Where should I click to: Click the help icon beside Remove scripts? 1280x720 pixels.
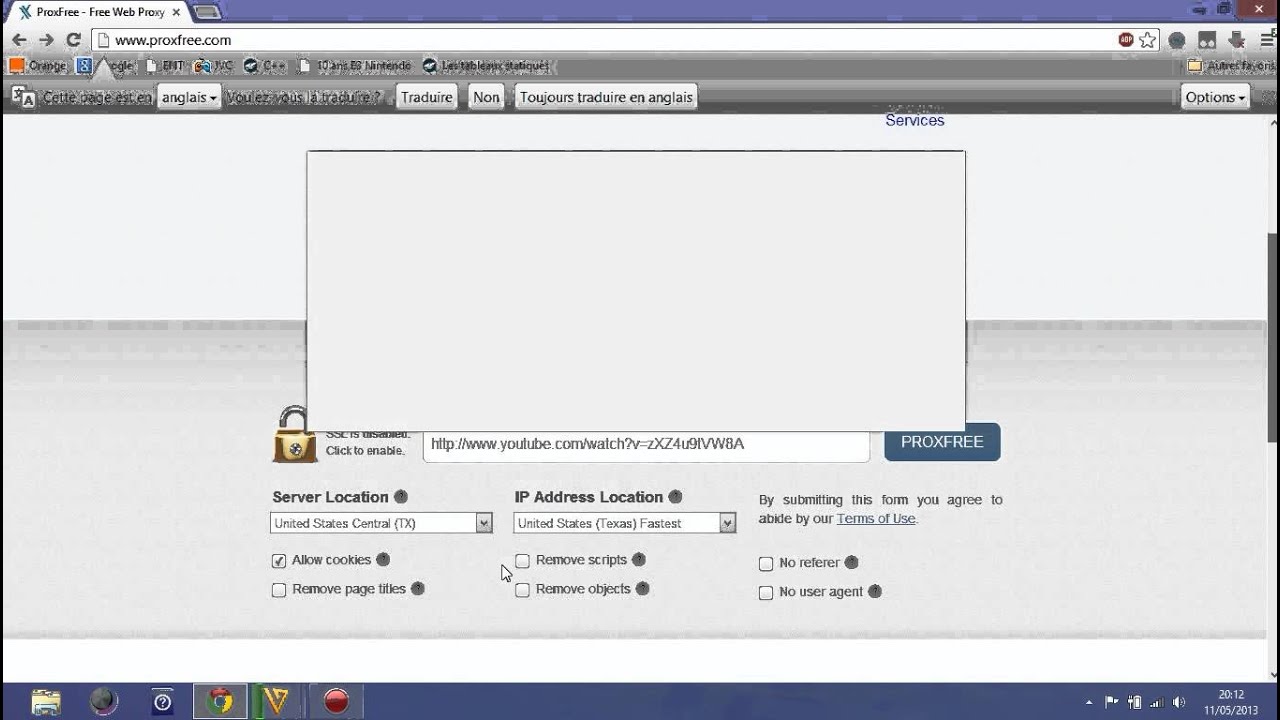639,560
